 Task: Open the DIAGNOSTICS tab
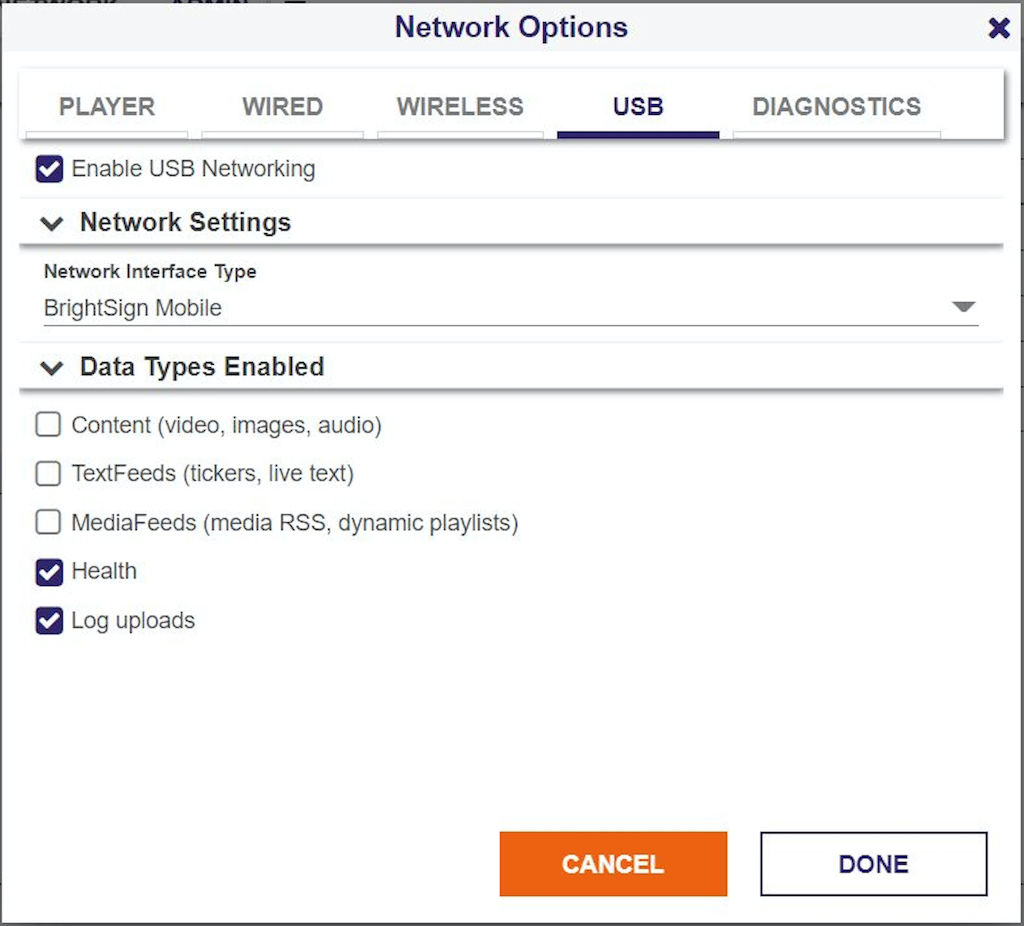click(x=836, y=107)
